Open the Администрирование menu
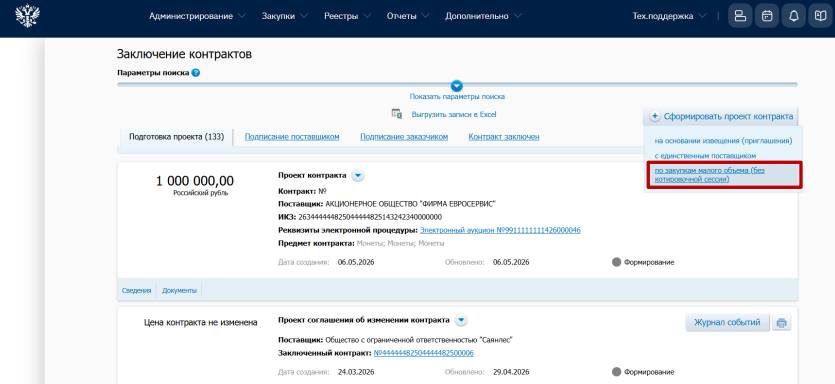This screenshot has width=835, height=384. [x=197, y=16]
